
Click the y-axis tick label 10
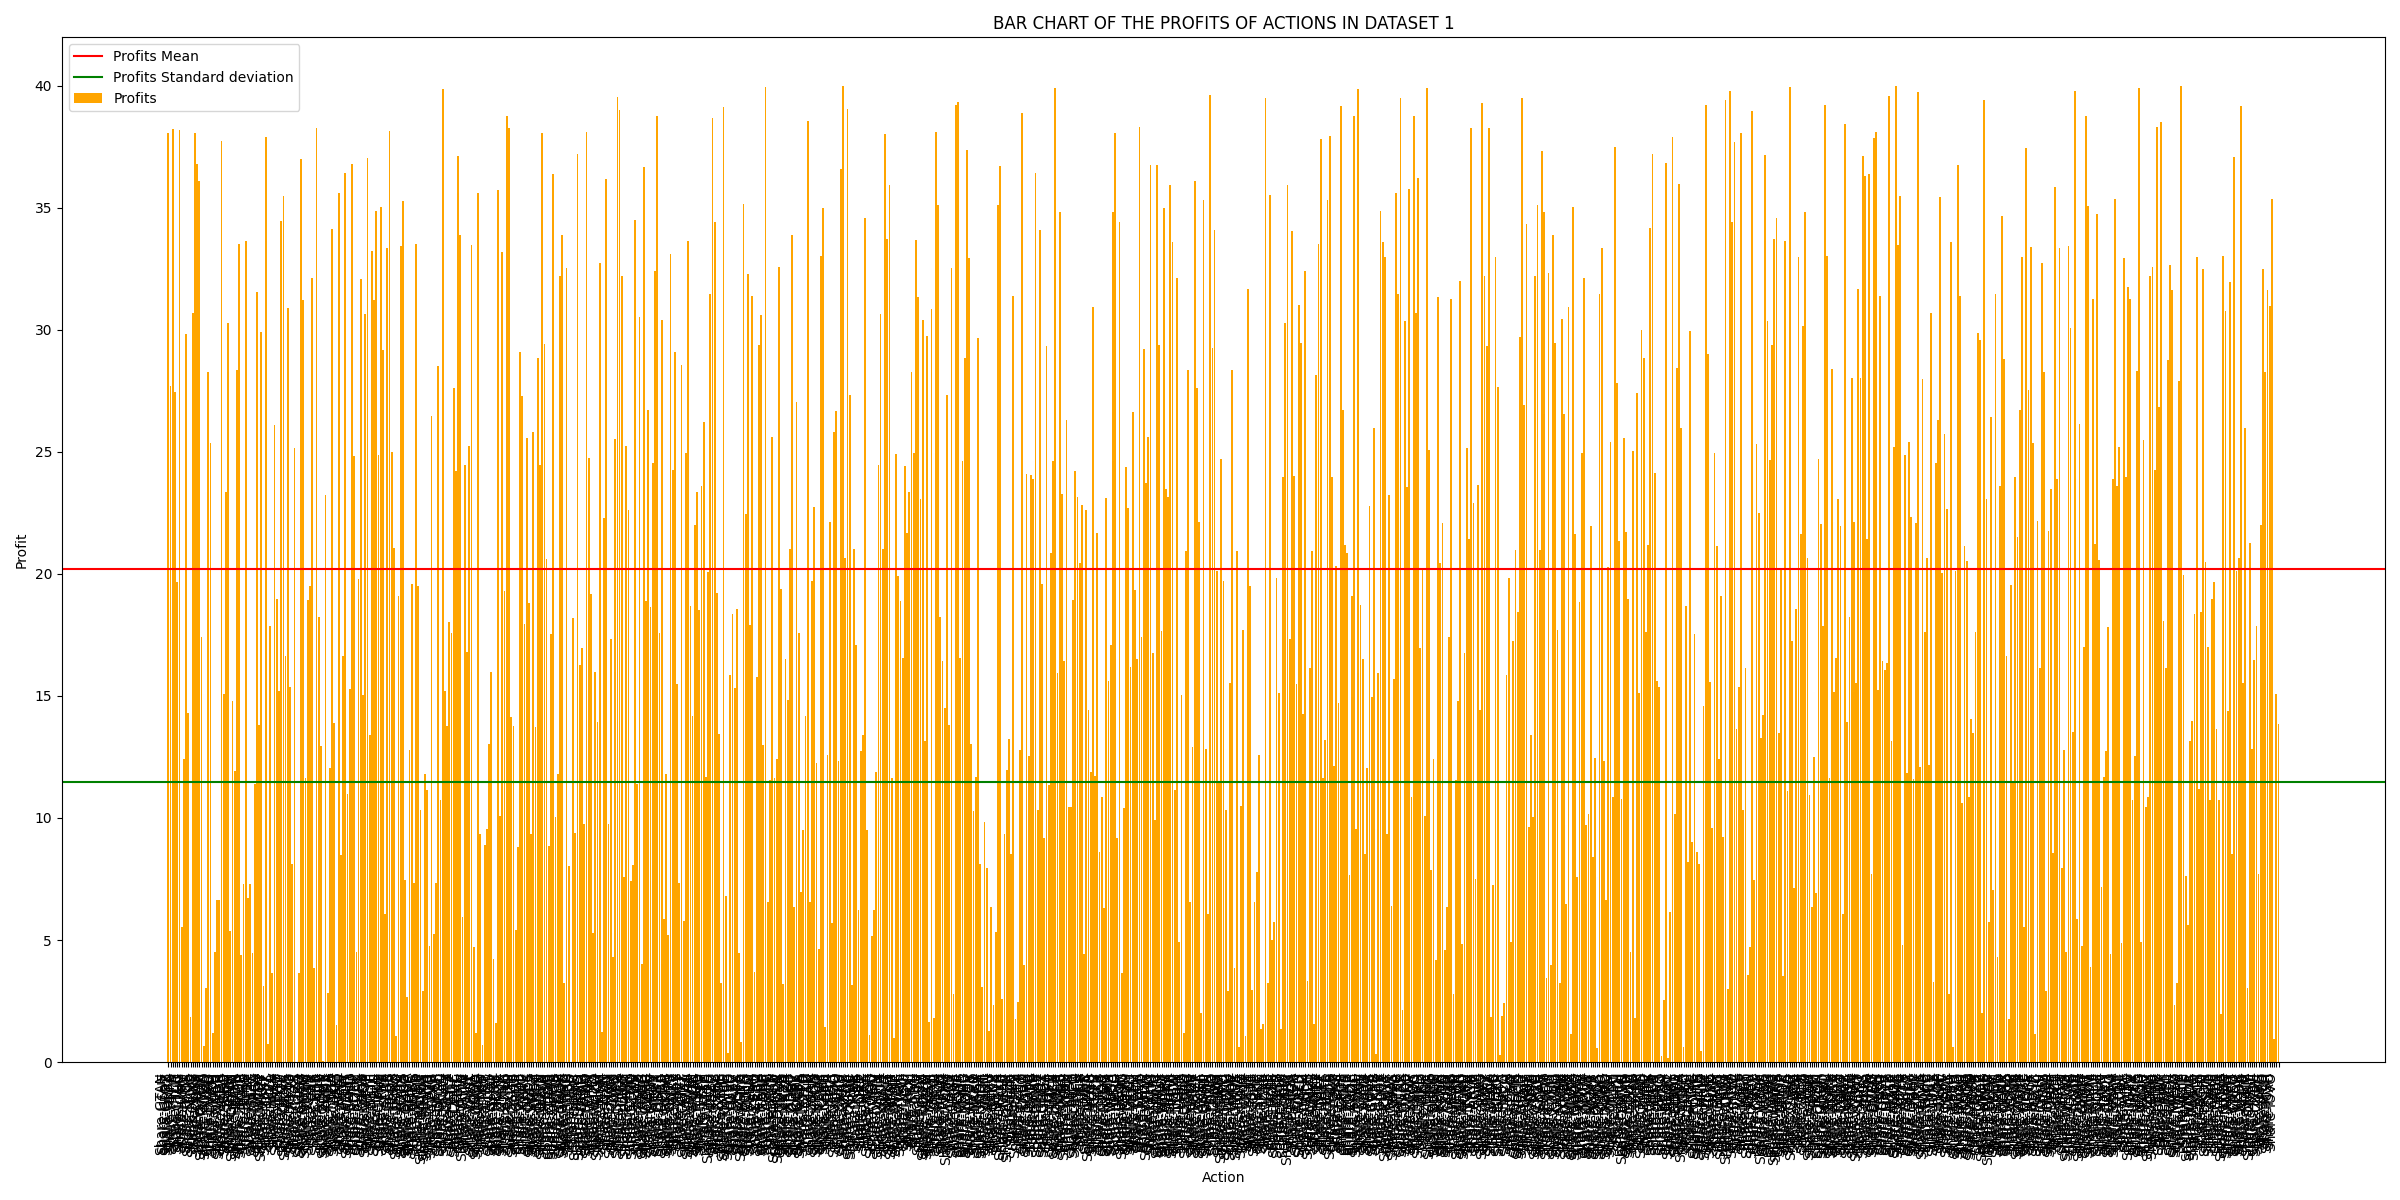click(x=43, y=818)
